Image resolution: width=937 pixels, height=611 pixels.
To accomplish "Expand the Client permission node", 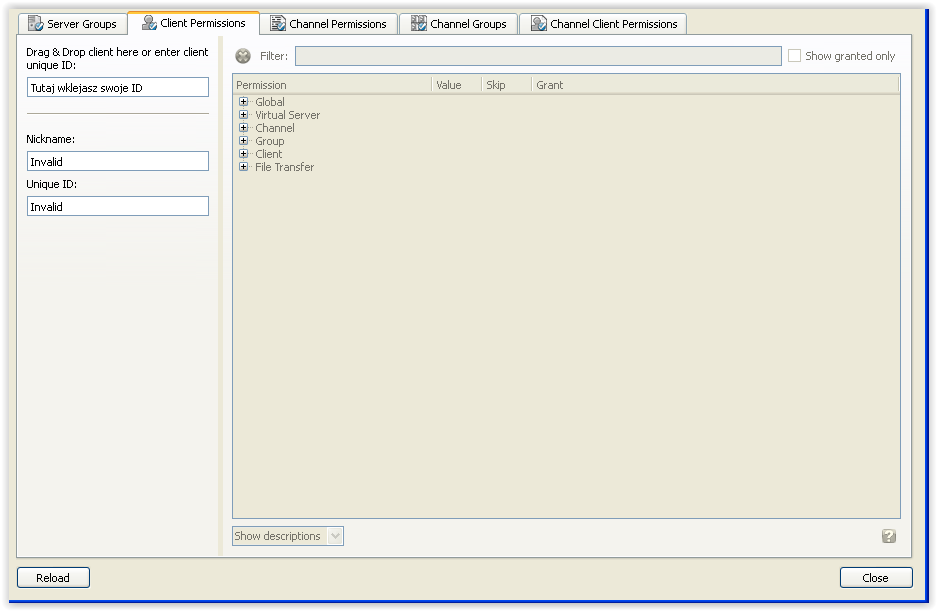I will point(243,154).
